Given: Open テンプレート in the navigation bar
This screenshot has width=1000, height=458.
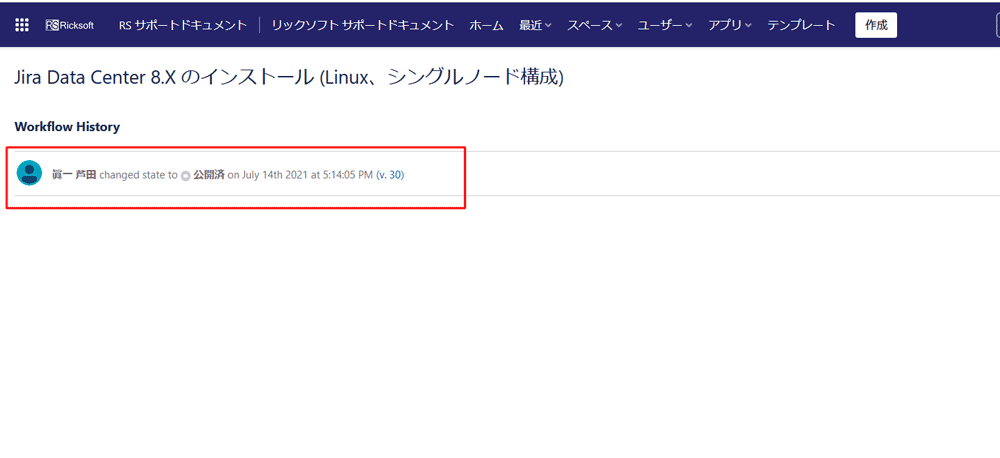Looking at the screenshot, I should point(801,26).
